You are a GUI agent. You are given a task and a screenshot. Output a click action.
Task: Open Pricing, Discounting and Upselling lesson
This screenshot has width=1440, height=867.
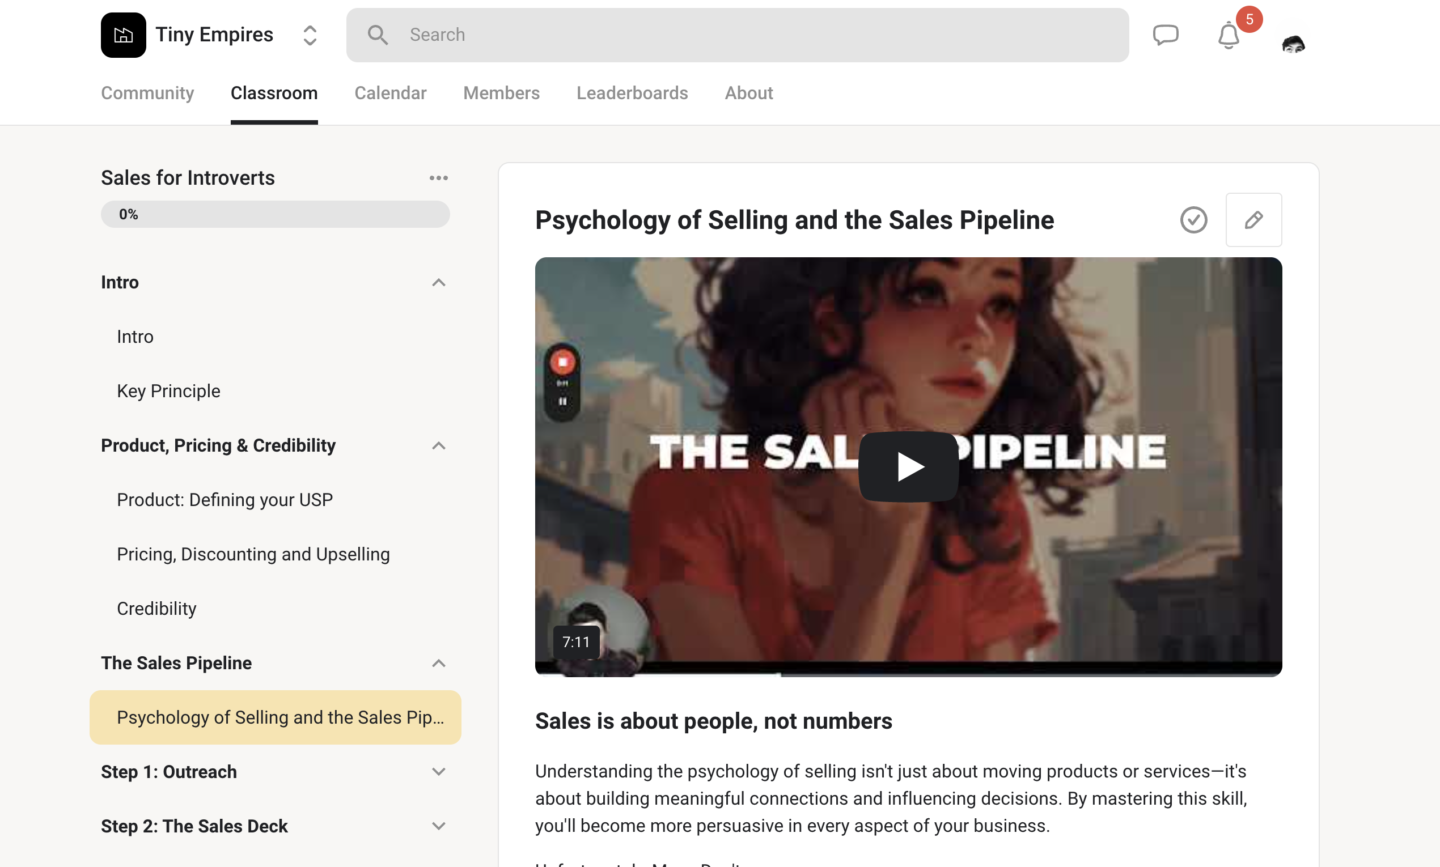coord(253,554)
